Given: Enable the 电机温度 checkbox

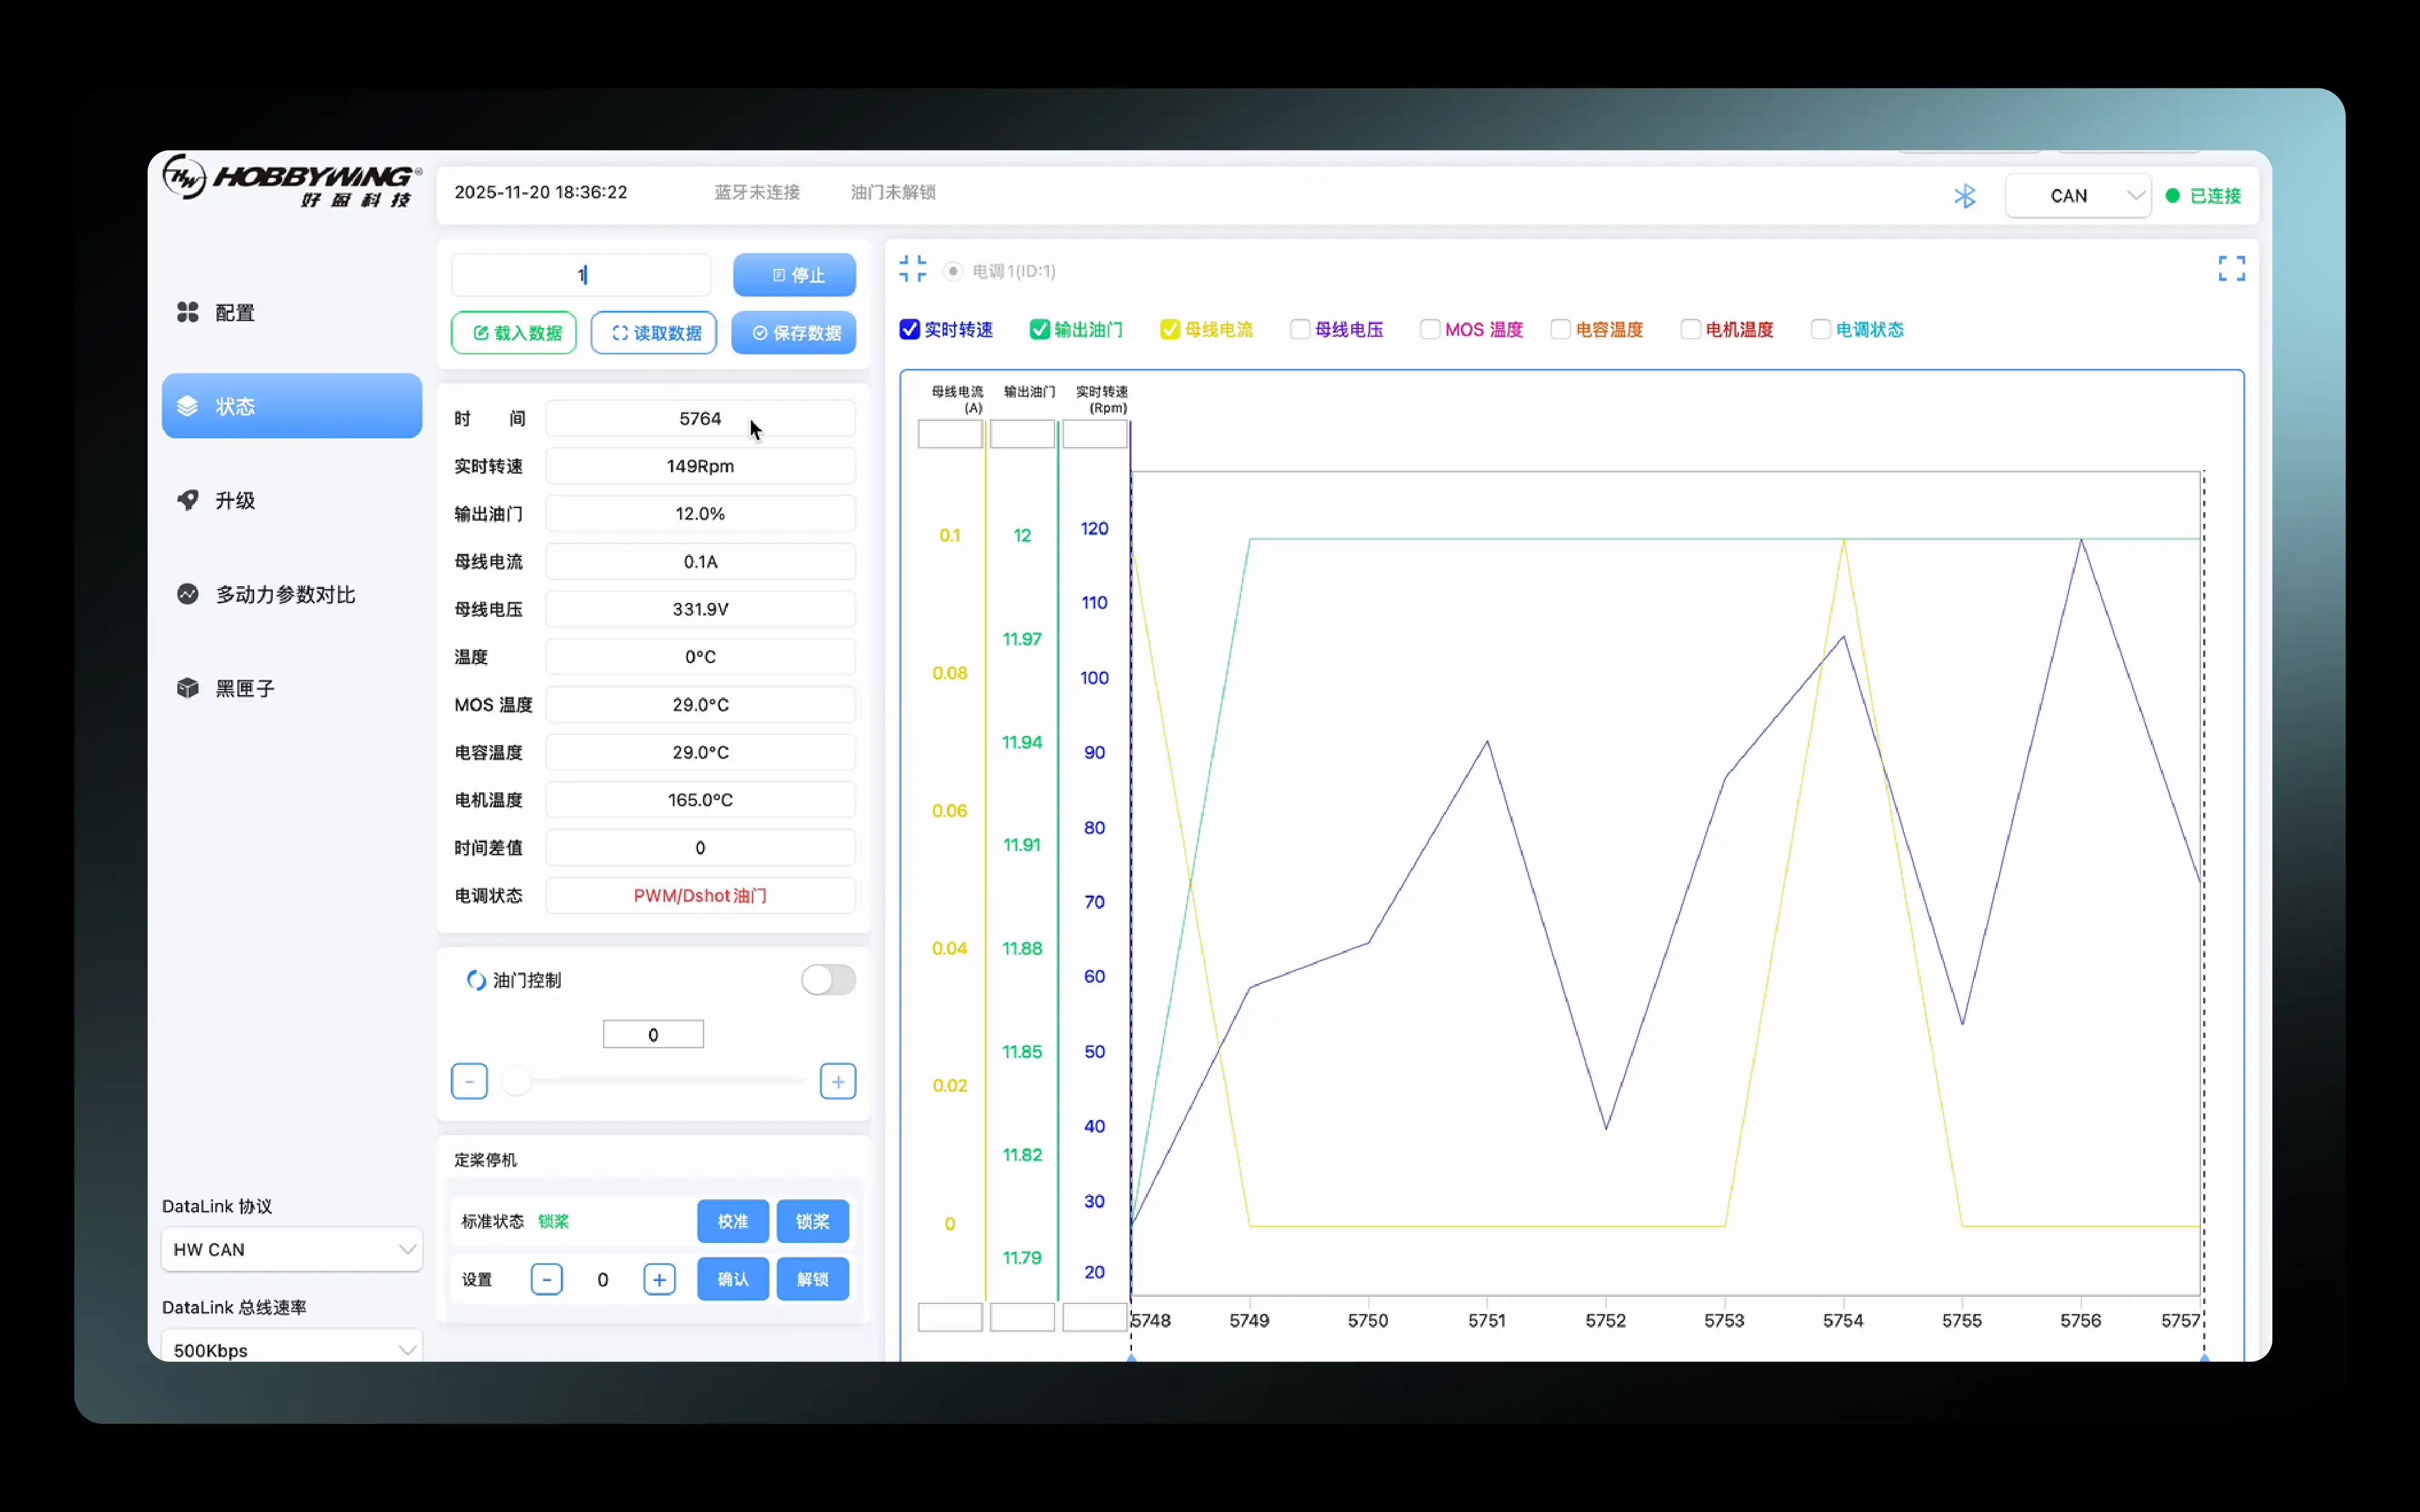Looking at the screenshot, I should [1690, 329].
